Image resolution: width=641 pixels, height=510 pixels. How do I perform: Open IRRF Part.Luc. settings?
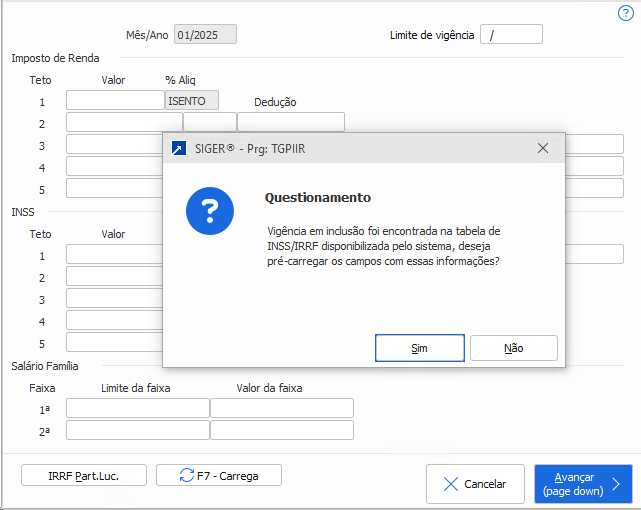coord(84,475)
